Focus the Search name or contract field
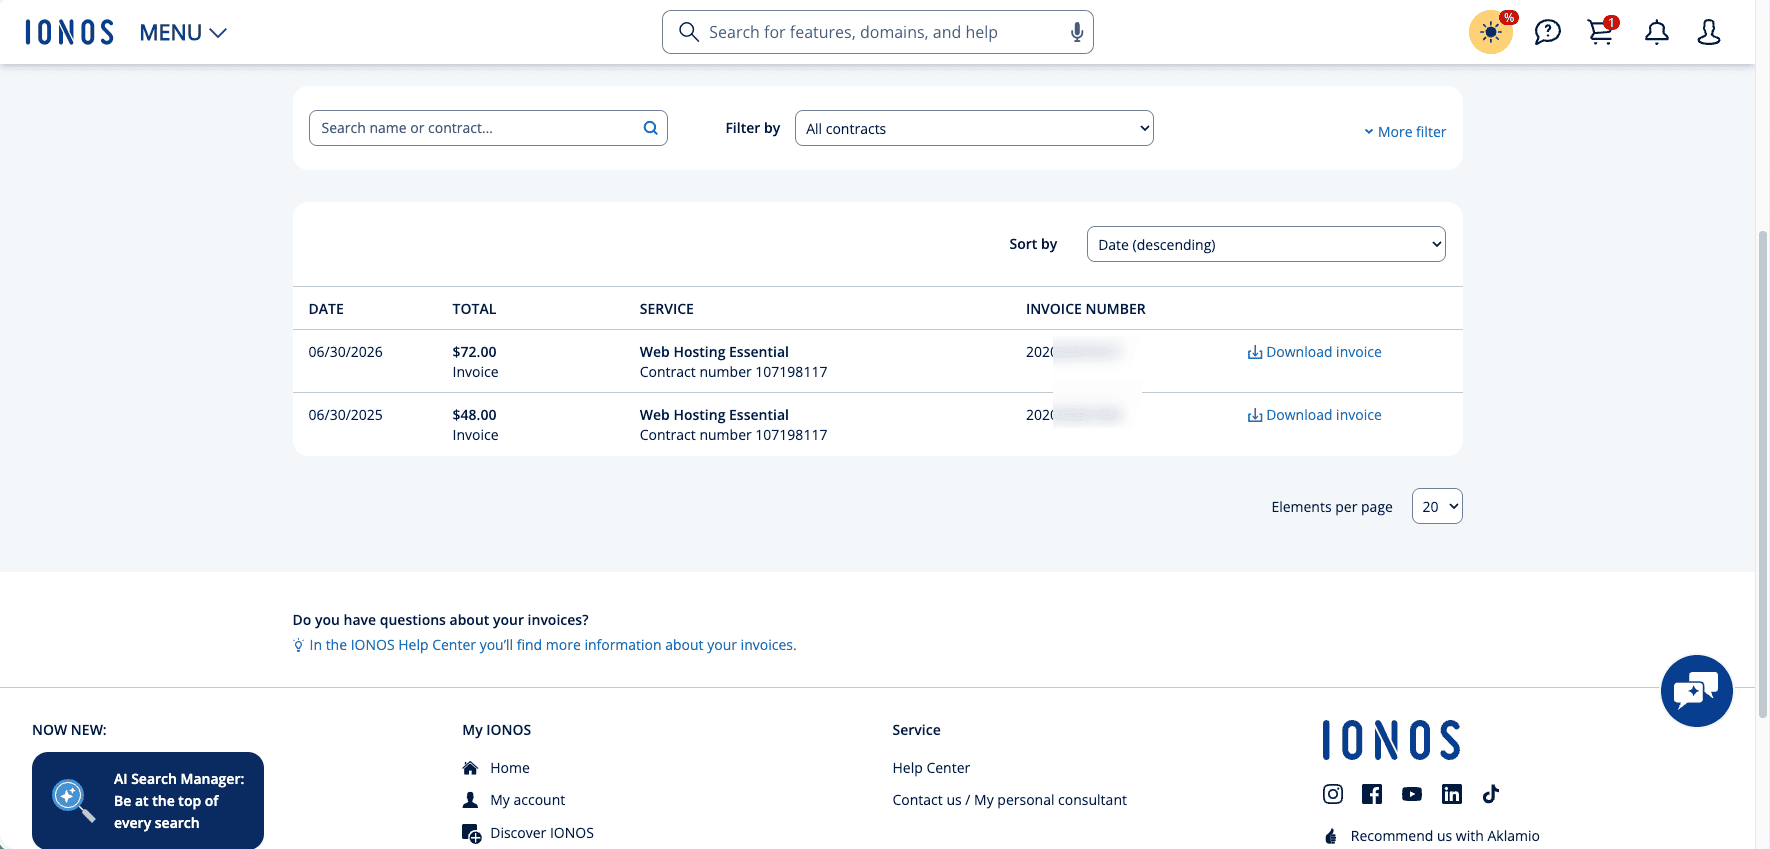 tap(488, 128)
